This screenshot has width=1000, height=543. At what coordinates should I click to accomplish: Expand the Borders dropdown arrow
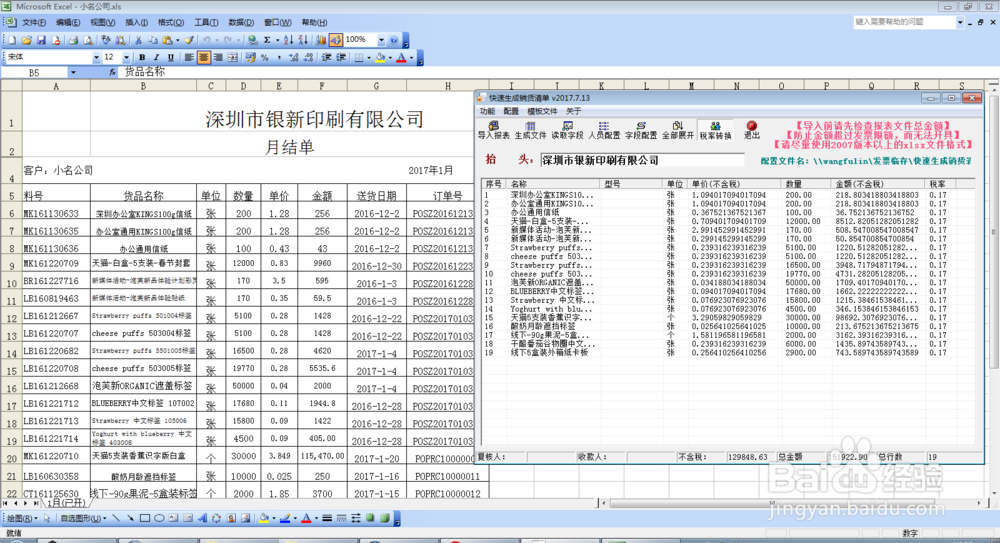pos(369,57)
